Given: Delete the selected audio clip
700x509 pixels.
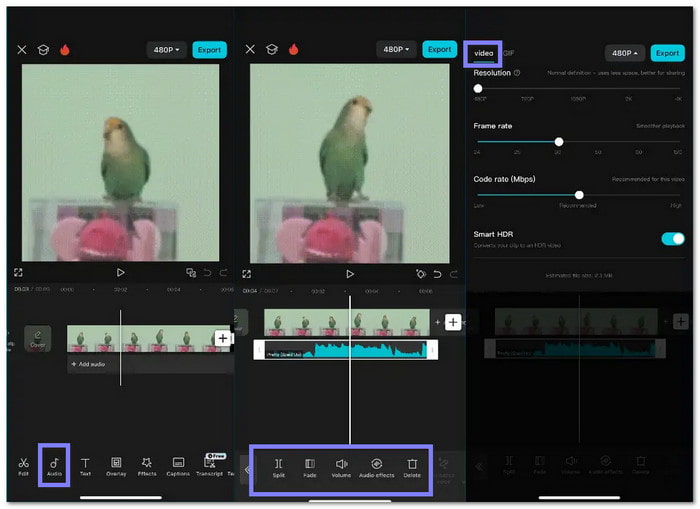Looking at the screenshot, I should click(x=412, y=468).
